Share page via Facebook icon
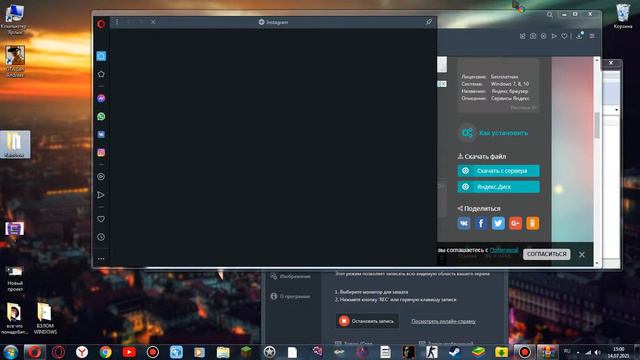 pyautogui.click(x=481, y=223)
